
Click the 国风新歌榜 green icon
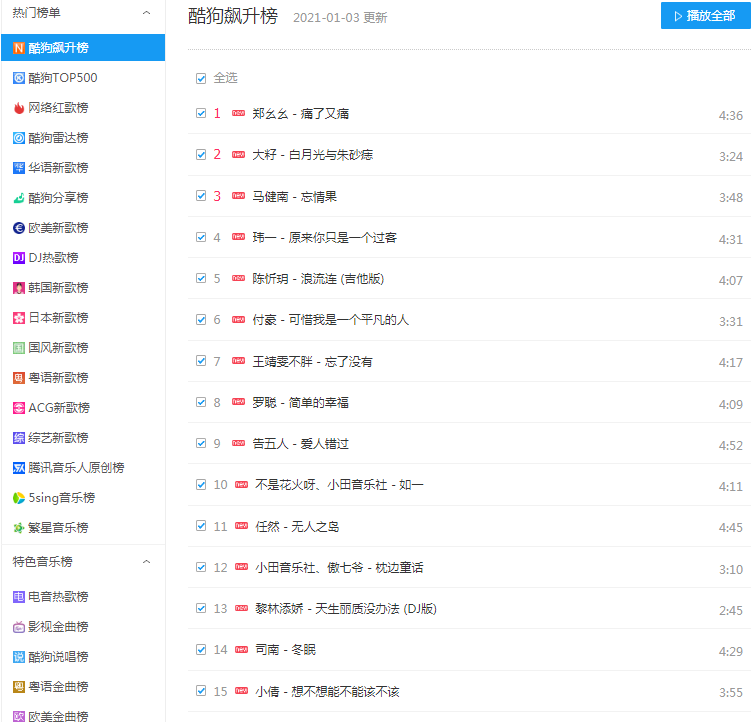click(x=18, y=348)
